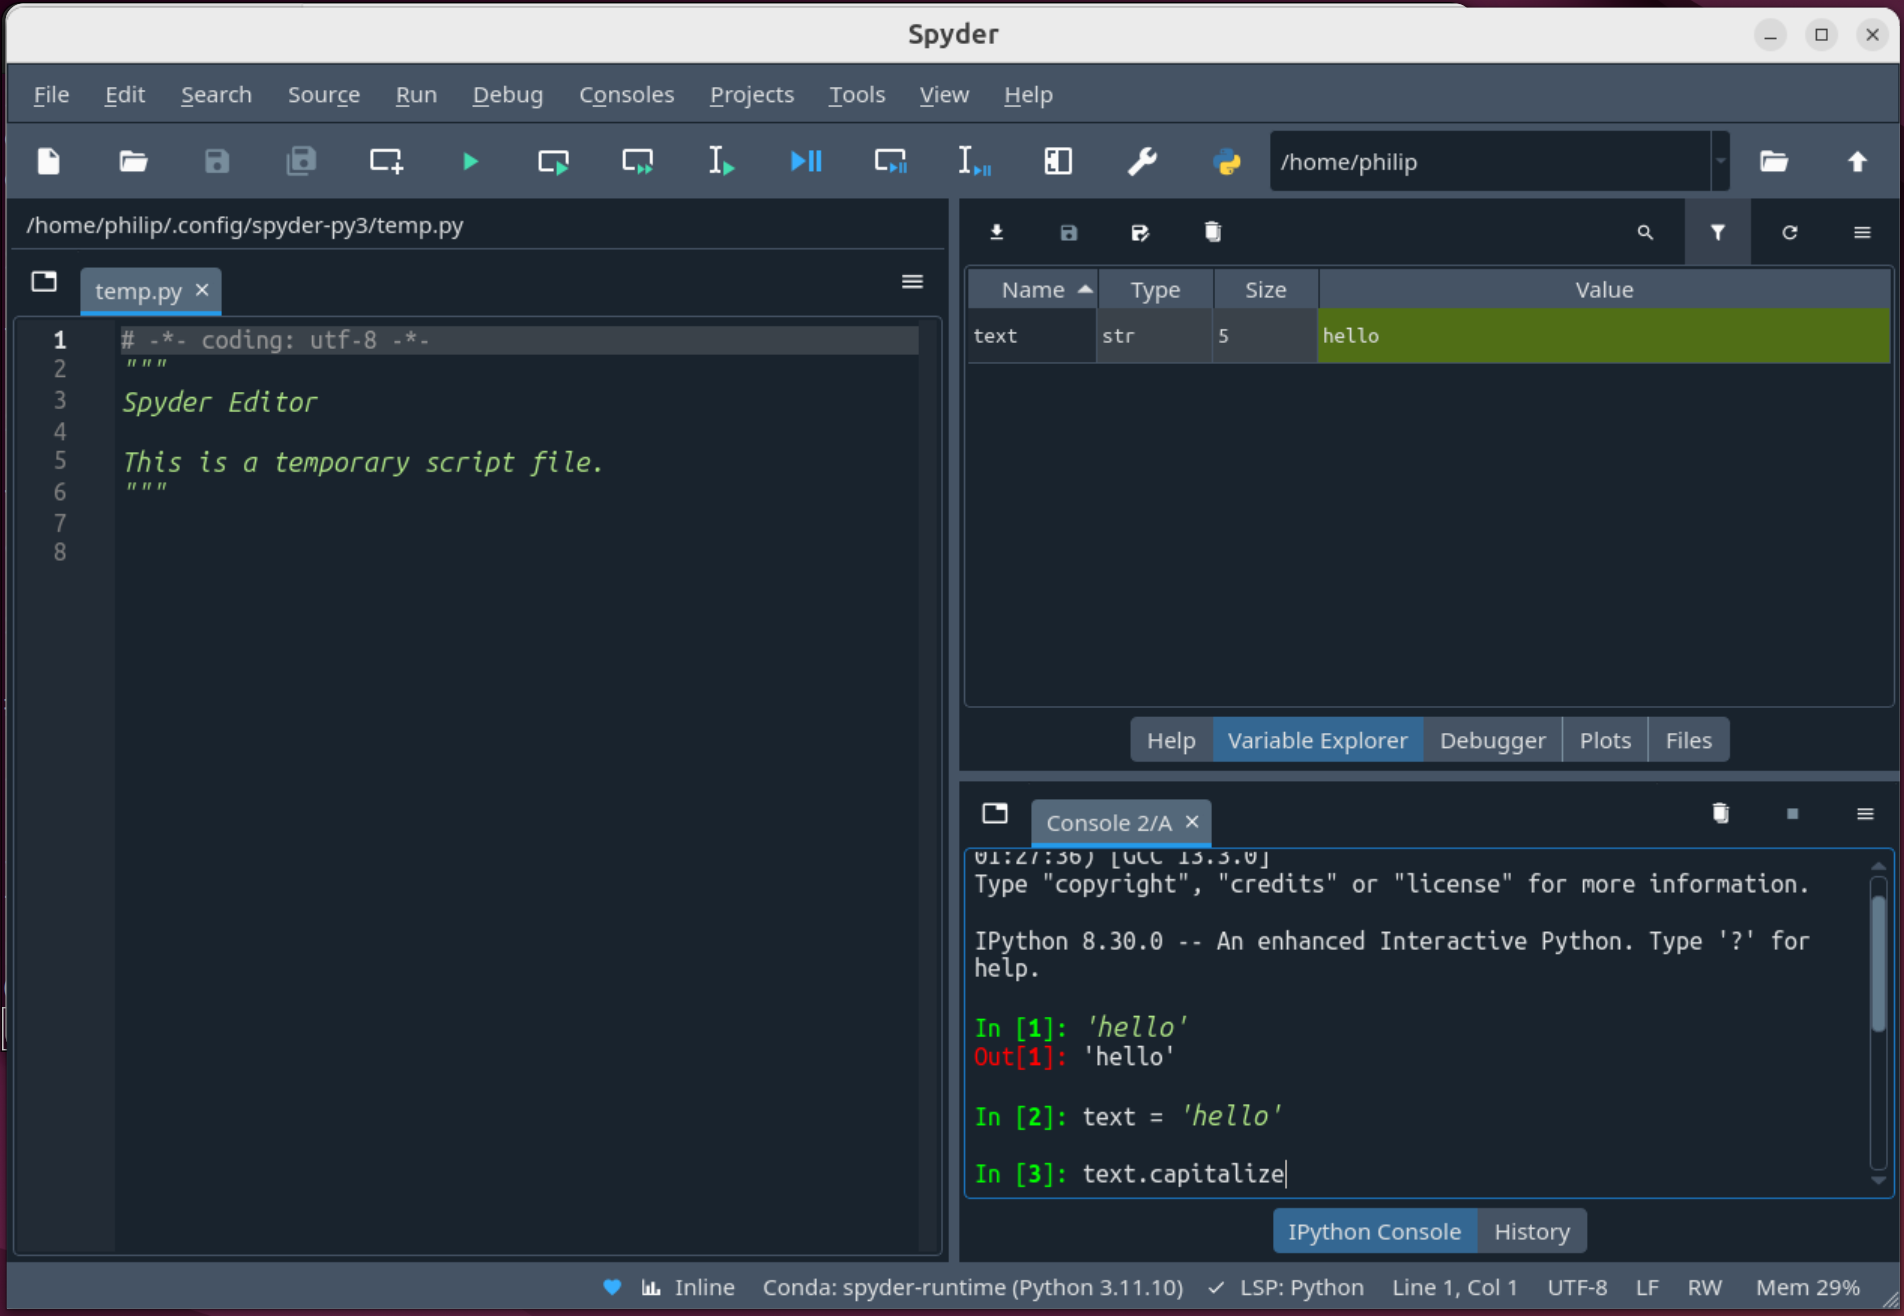Sort variables by the Type column header

coord(1156,289)
